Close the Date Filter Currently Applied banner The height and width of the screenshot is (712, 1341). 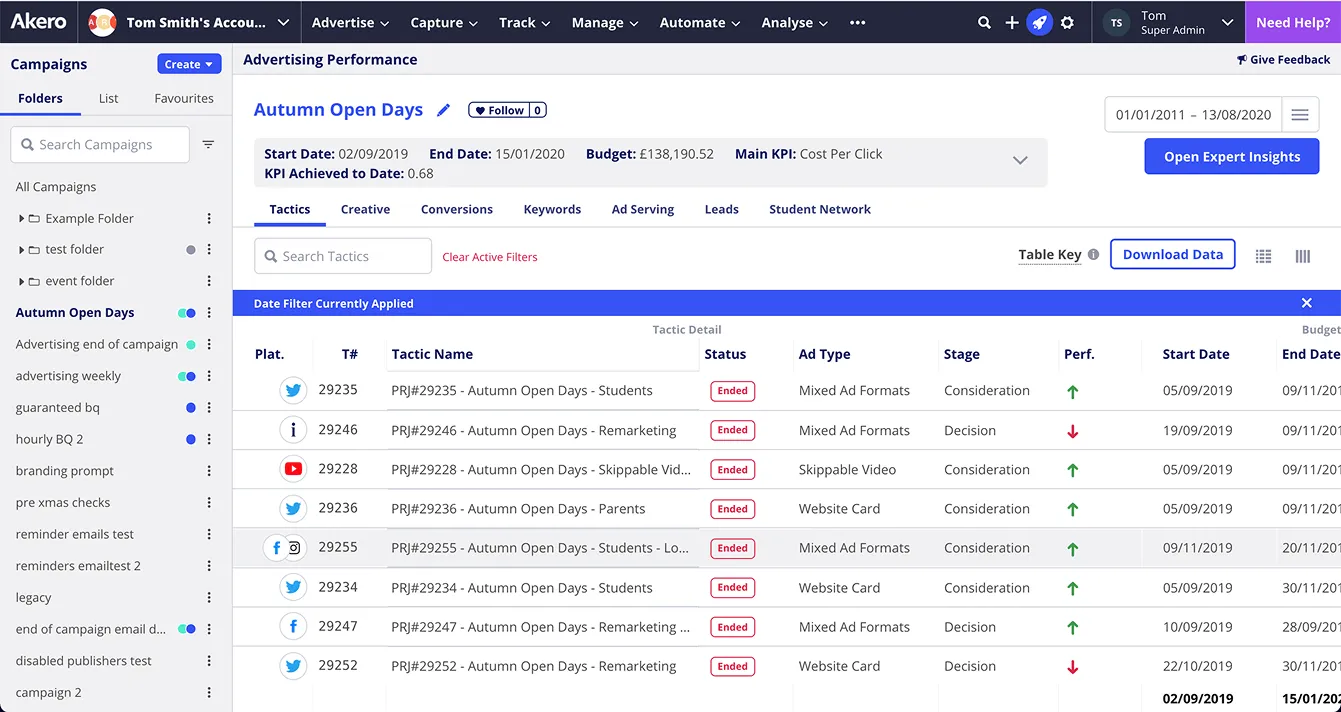1306,303
